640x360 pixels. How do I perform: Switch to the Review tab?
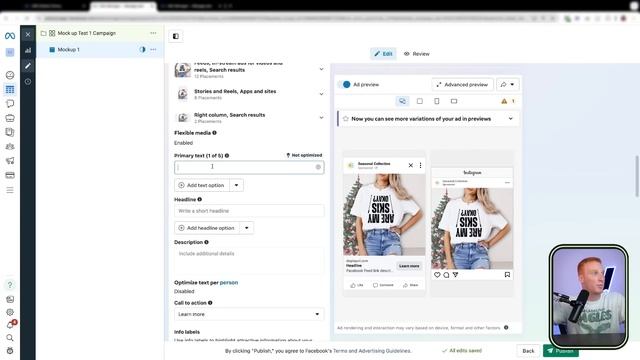tap(417, 53)
